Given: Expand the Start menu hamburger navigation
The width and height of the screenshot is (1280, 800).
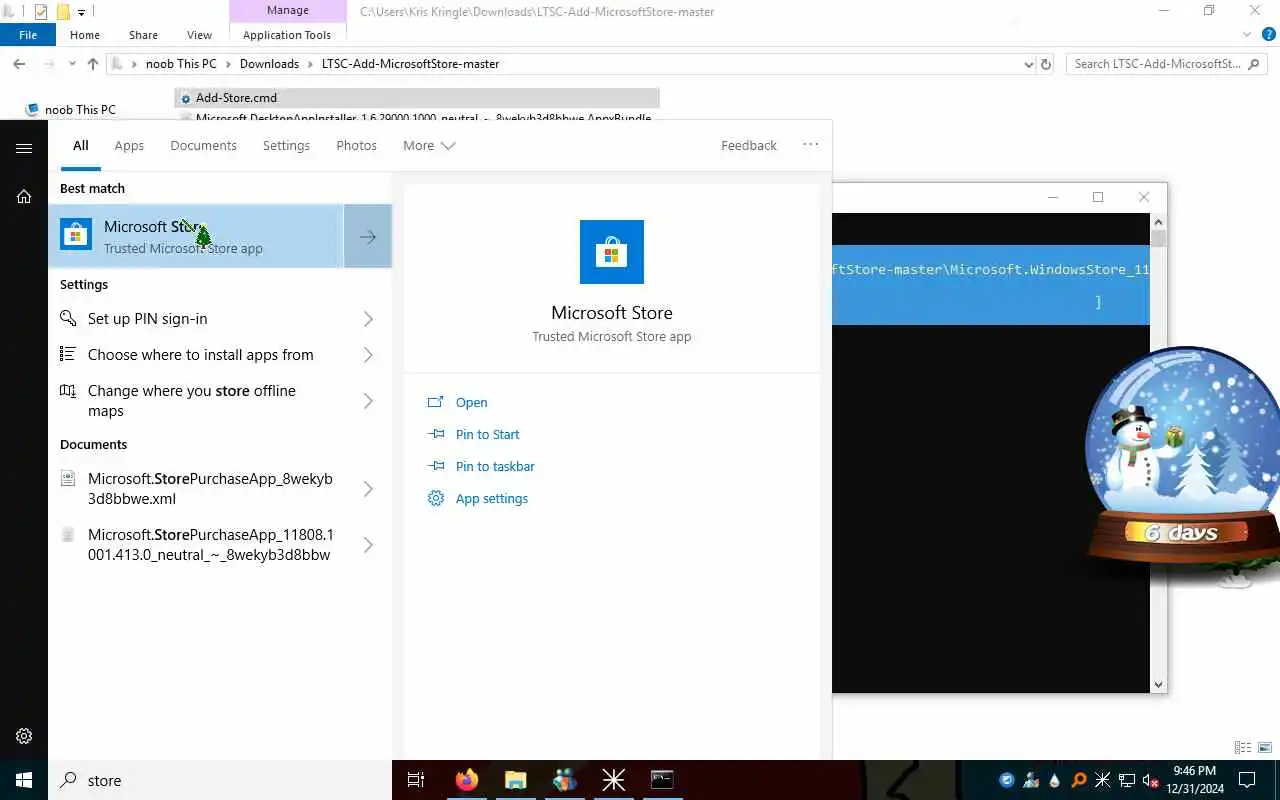Looking at the screenshot, I should [24, 148].
